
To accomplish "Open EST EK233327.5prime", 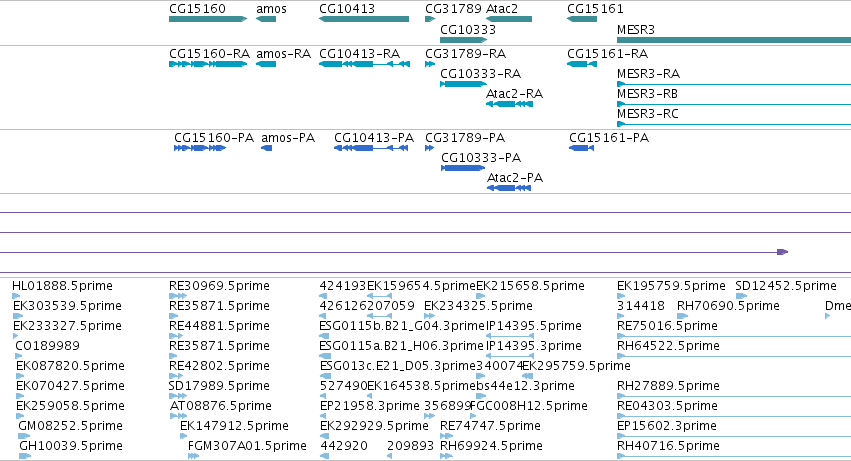I will tap(67, 326).
